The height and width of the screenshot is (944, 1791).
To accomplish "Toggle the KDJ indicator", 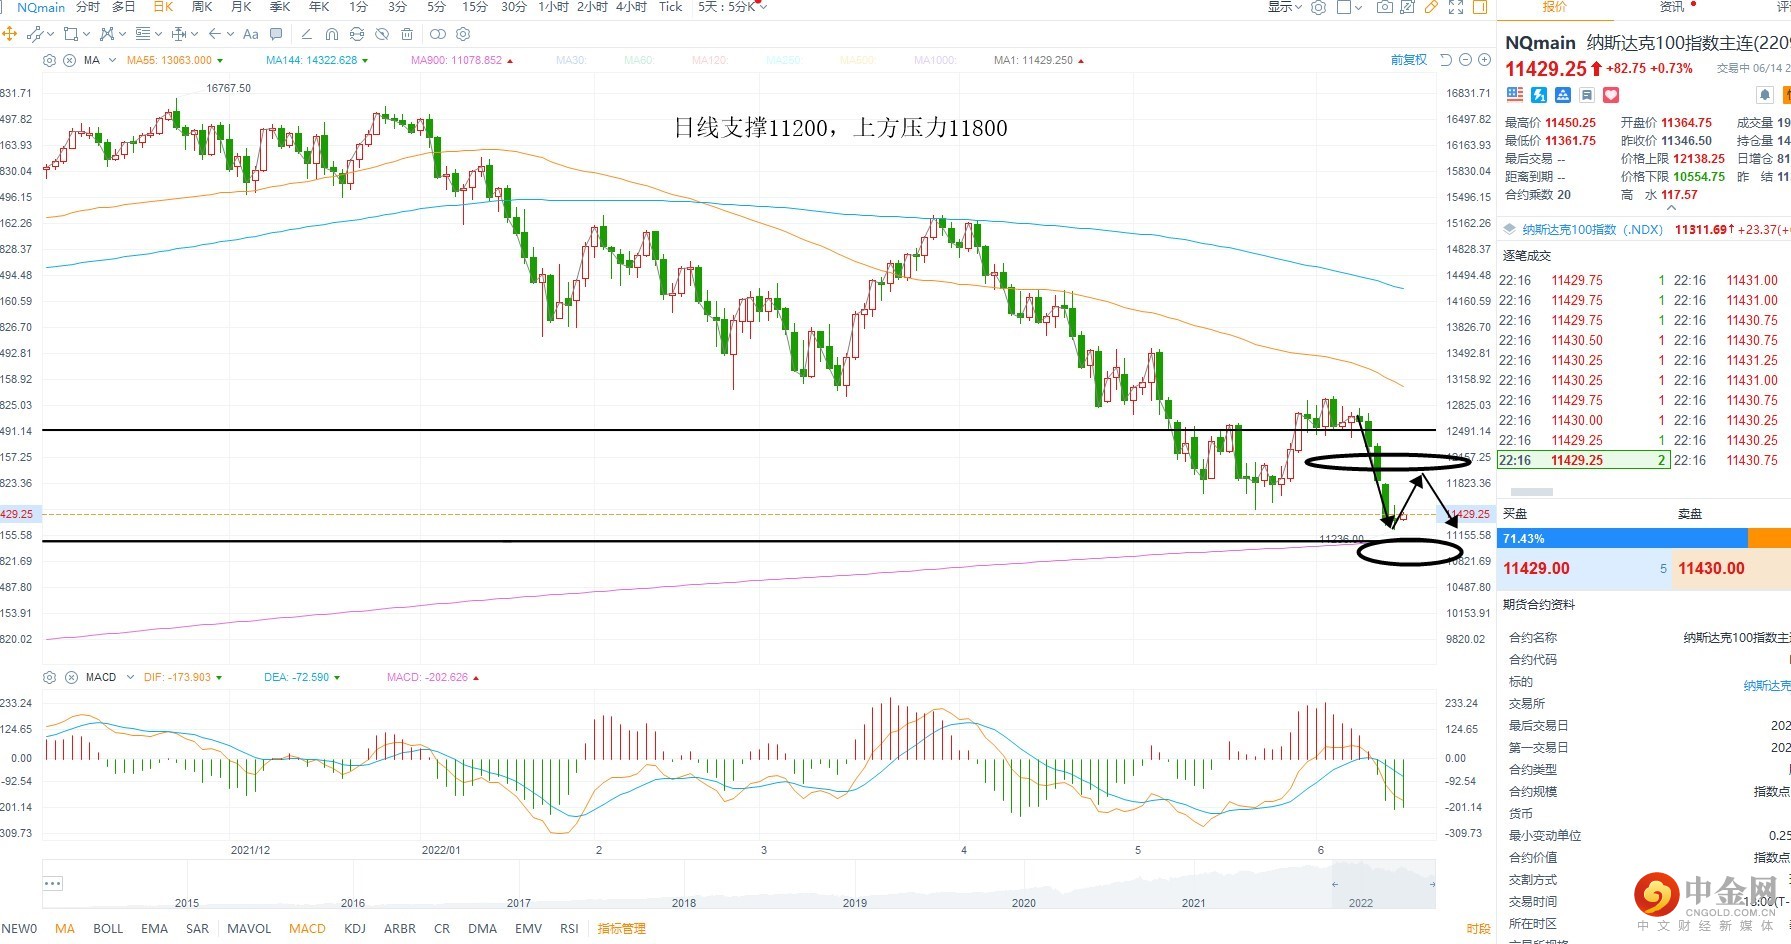I will [355, 928].
